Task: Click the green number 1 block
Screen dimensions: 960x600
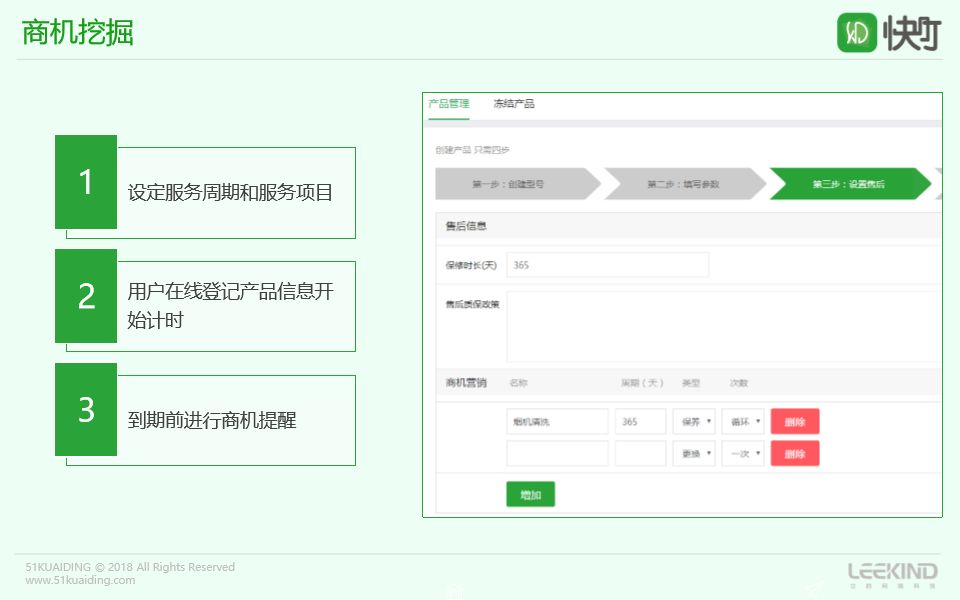Action: (86, 182)
